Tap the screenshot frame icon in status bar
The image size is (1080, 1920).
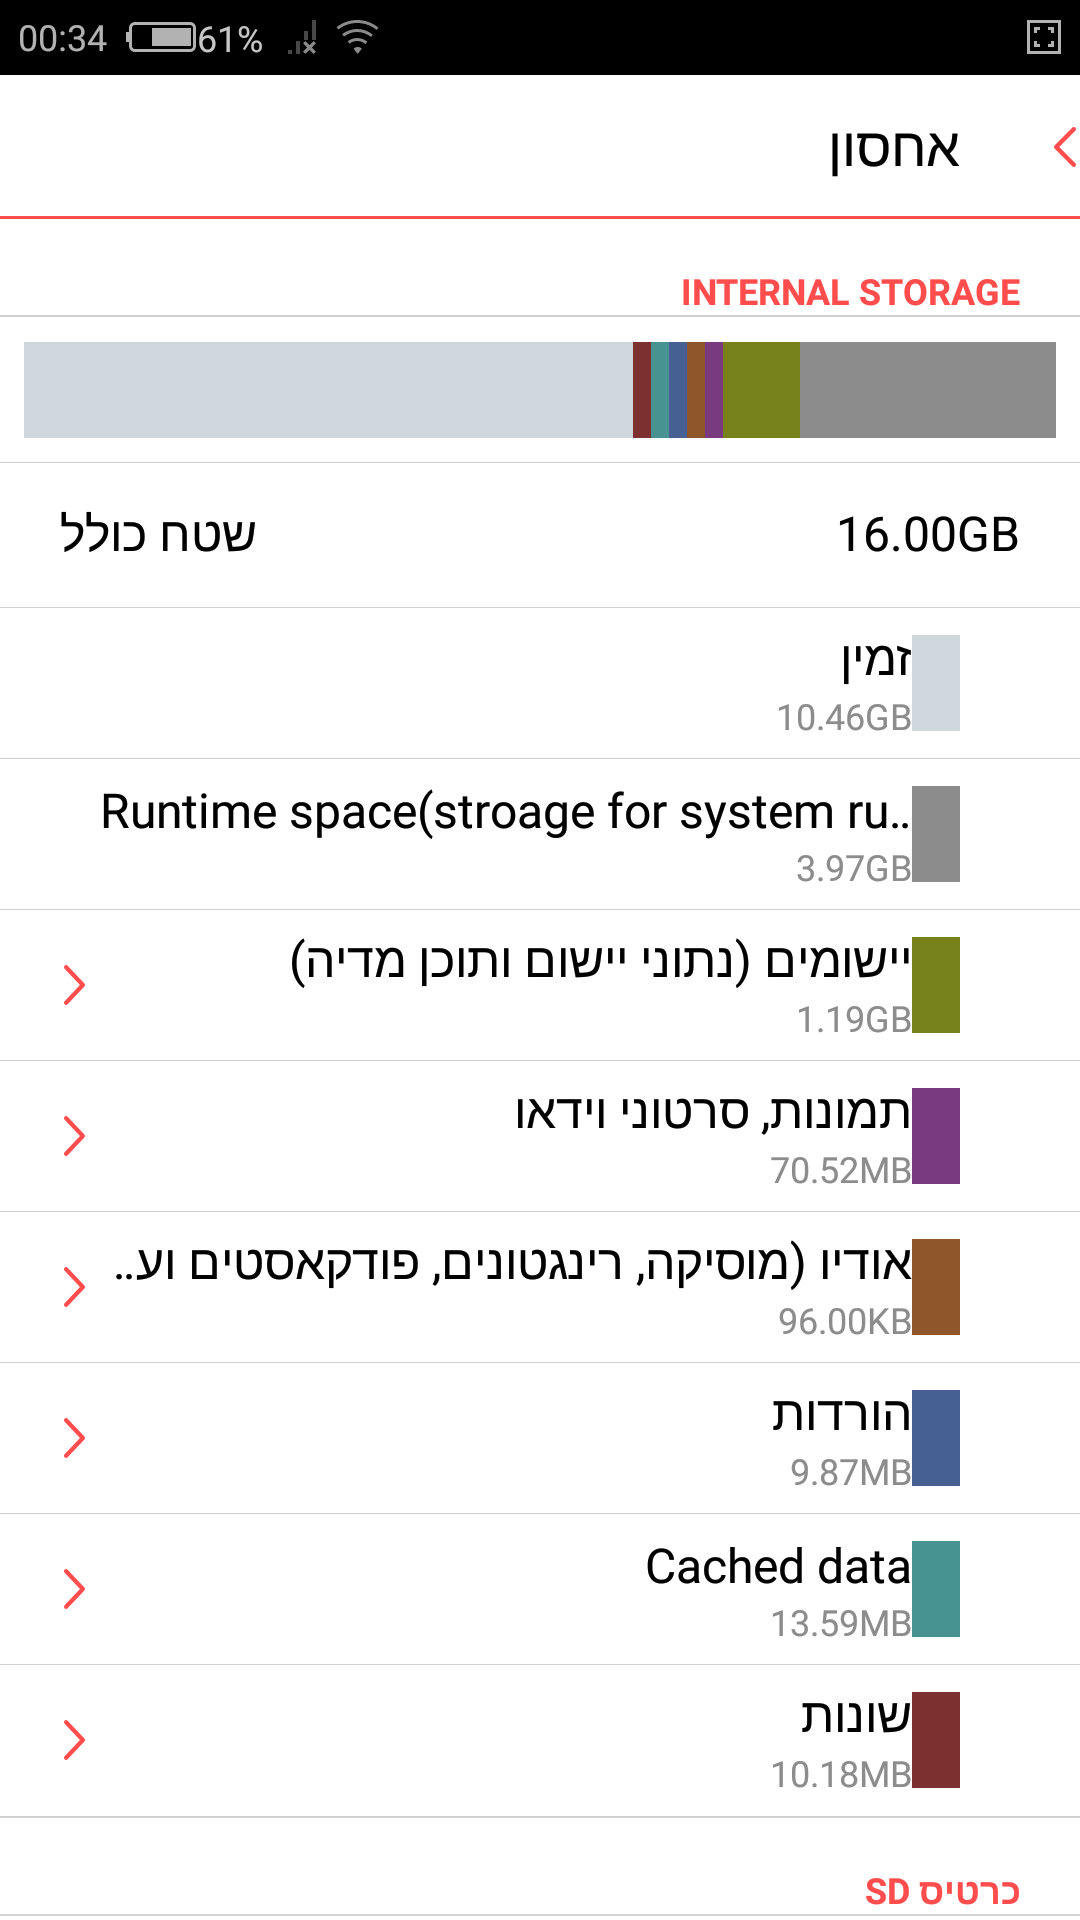click(1043, 38)
